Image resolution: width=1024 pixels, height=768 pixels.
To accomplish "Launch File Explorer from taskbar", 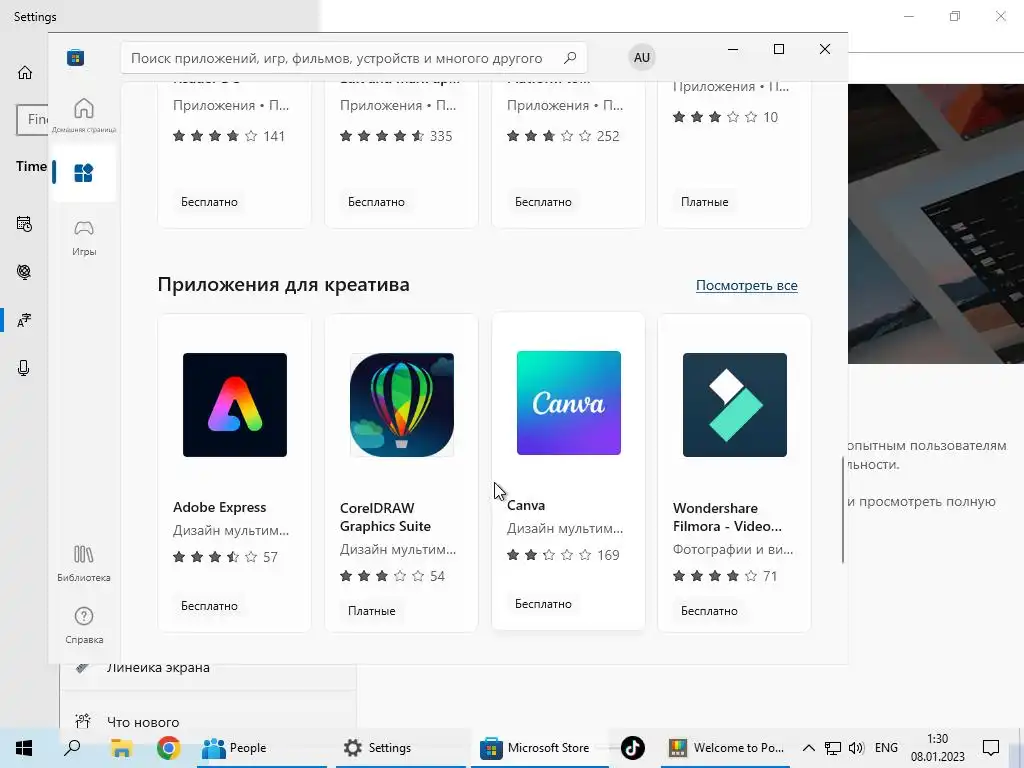I will click(x=121, y=748).
